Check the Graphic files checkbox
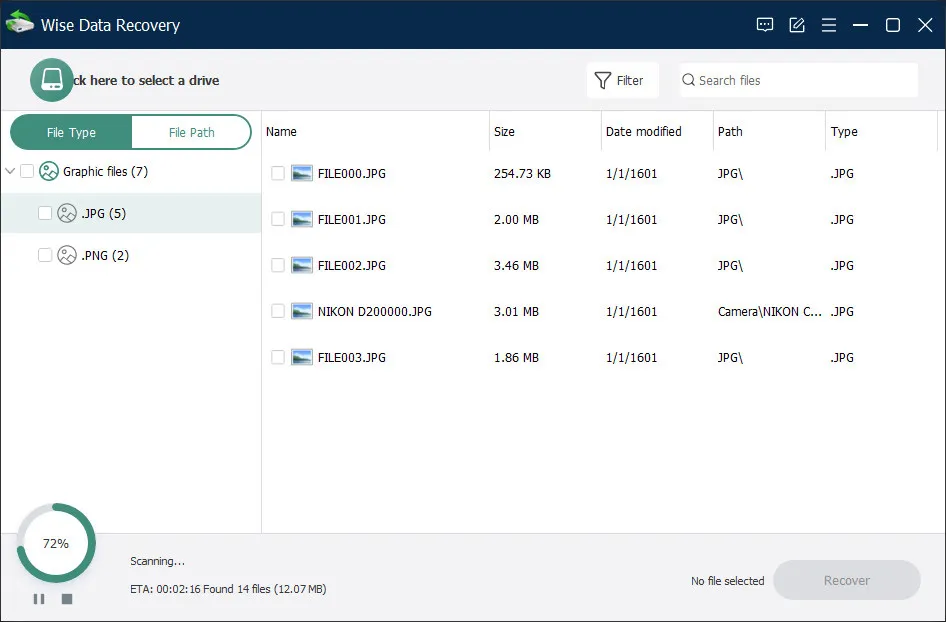This screenshot has height=622, width=946. click(27, 171)
